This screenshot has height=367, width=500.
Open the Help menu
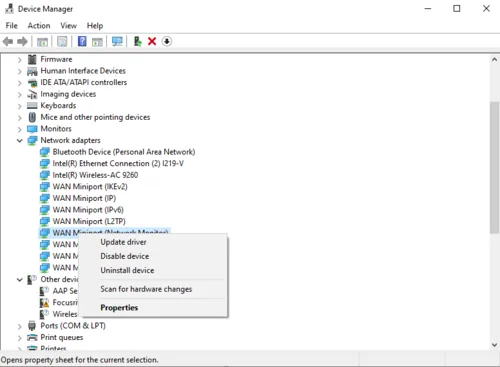tap(95, 26)
